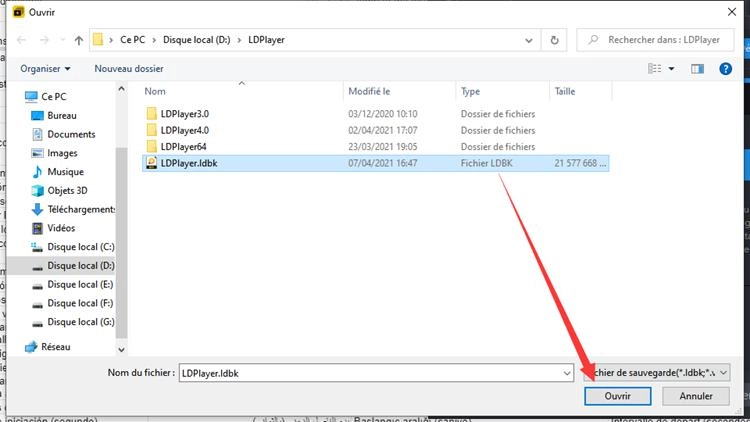Expand chevron after Disque local (D:) breadcrumb

coord(239,40)
